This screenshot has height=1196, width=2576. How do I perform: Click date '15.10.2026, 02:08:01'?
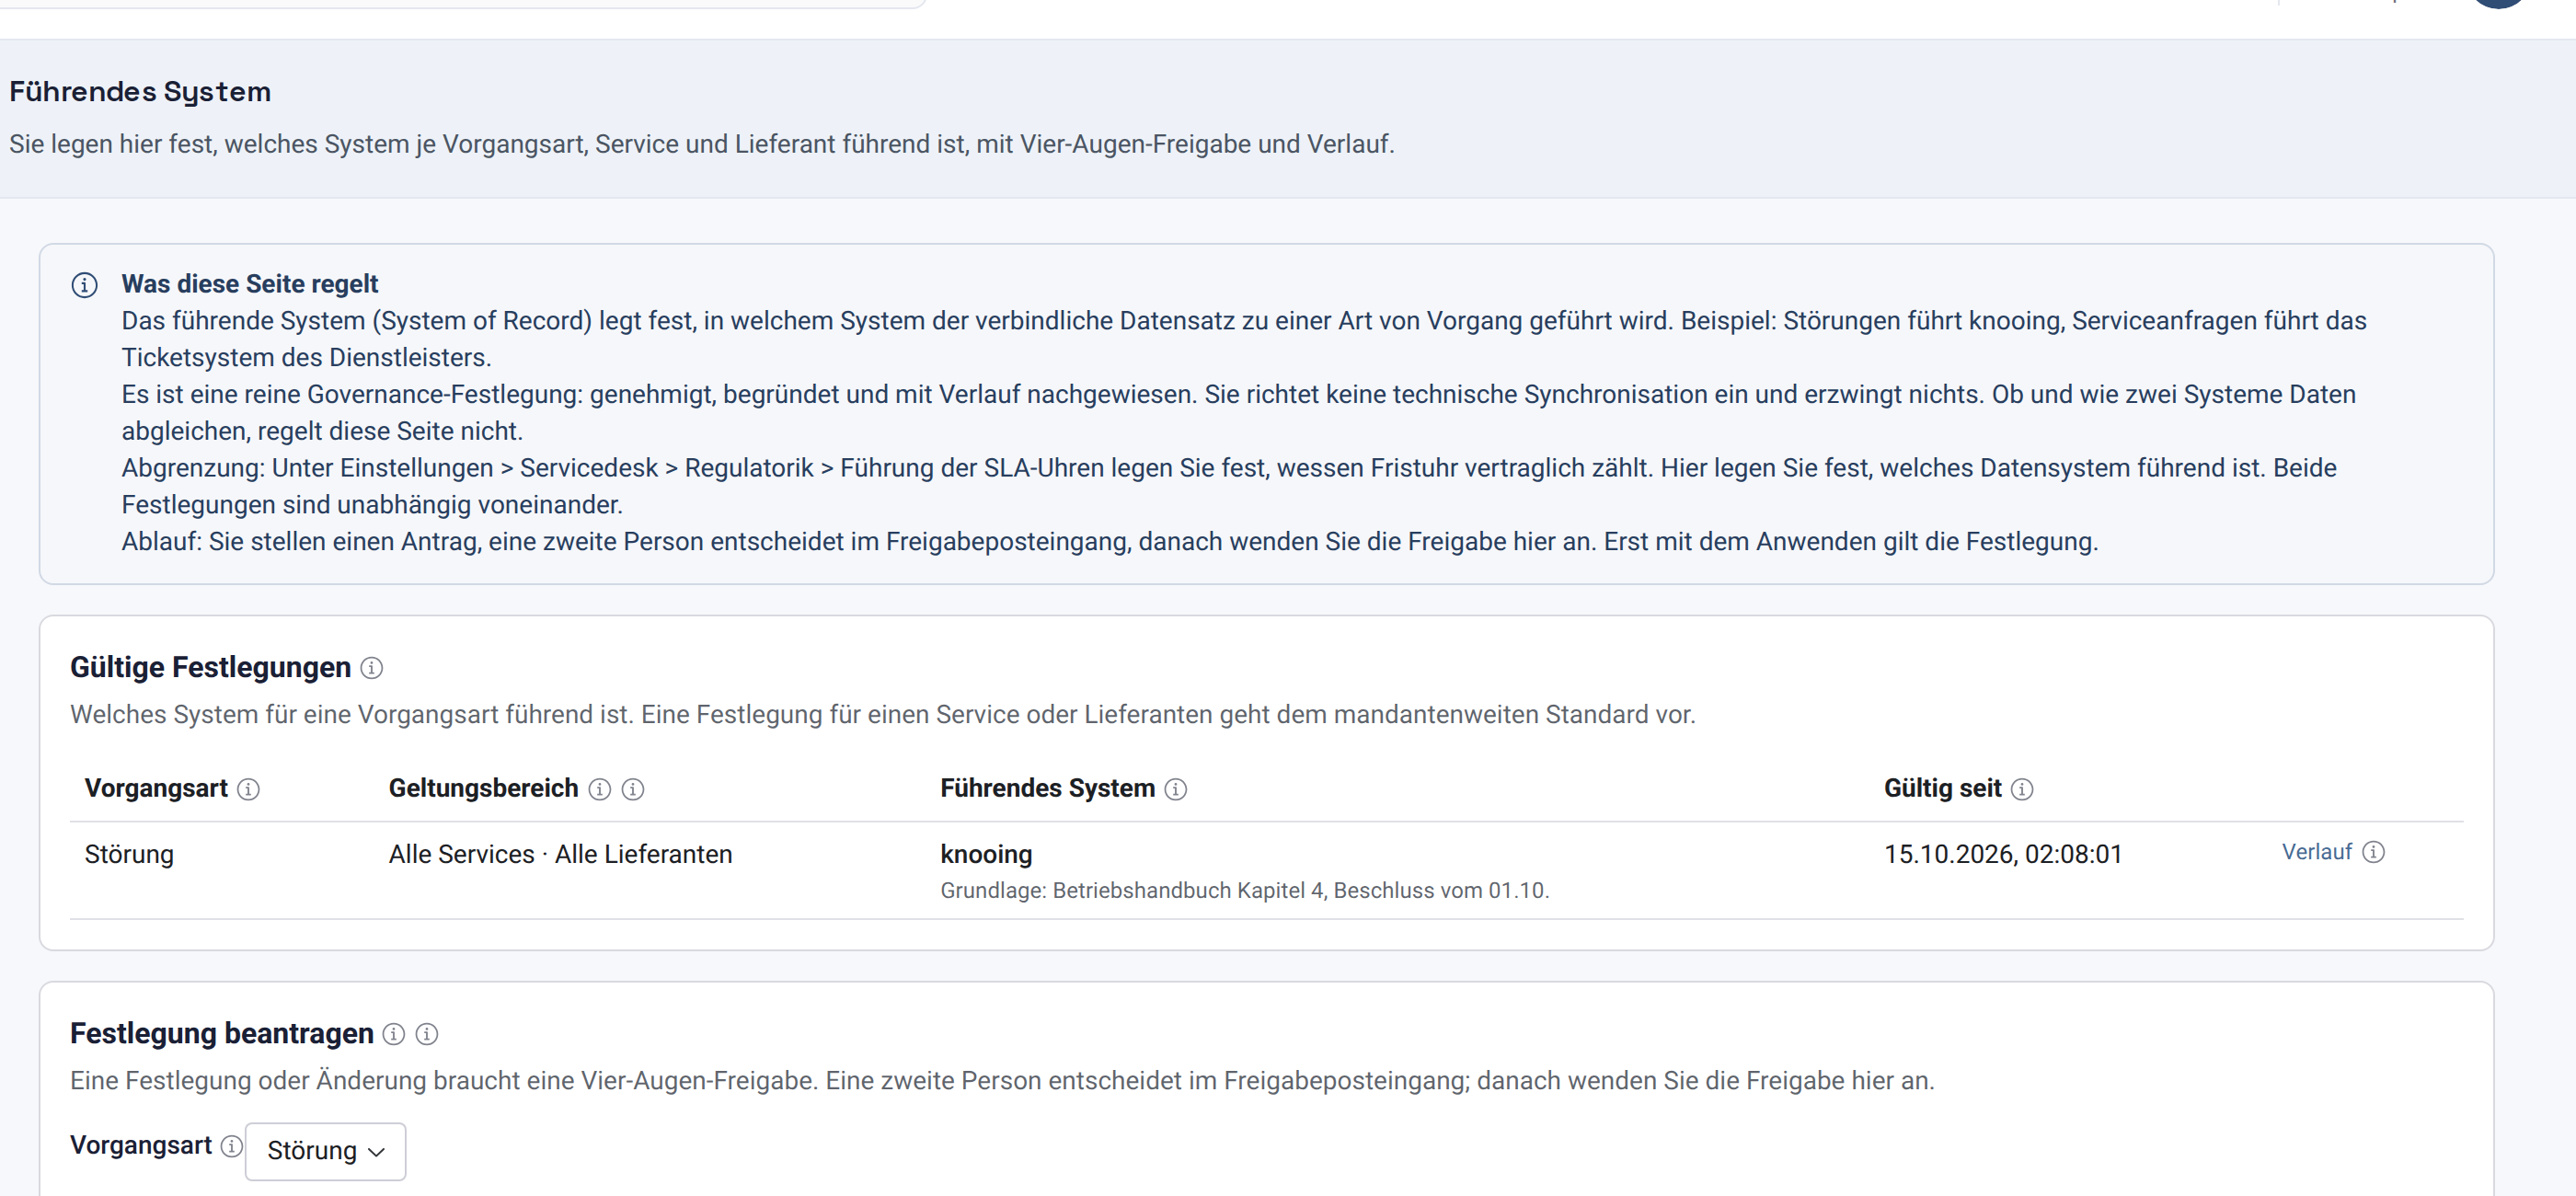pyautogui.click(x=2003, y=855)
